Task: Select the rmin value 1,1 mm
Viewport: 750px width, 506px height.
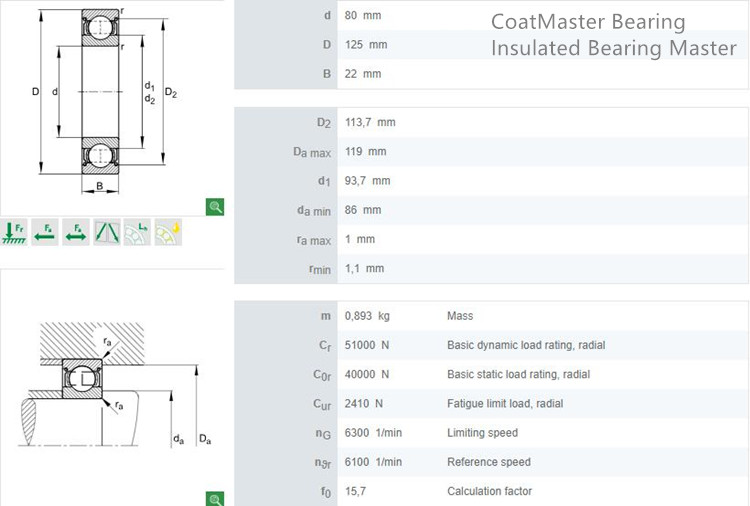Action: click(364, 268)
